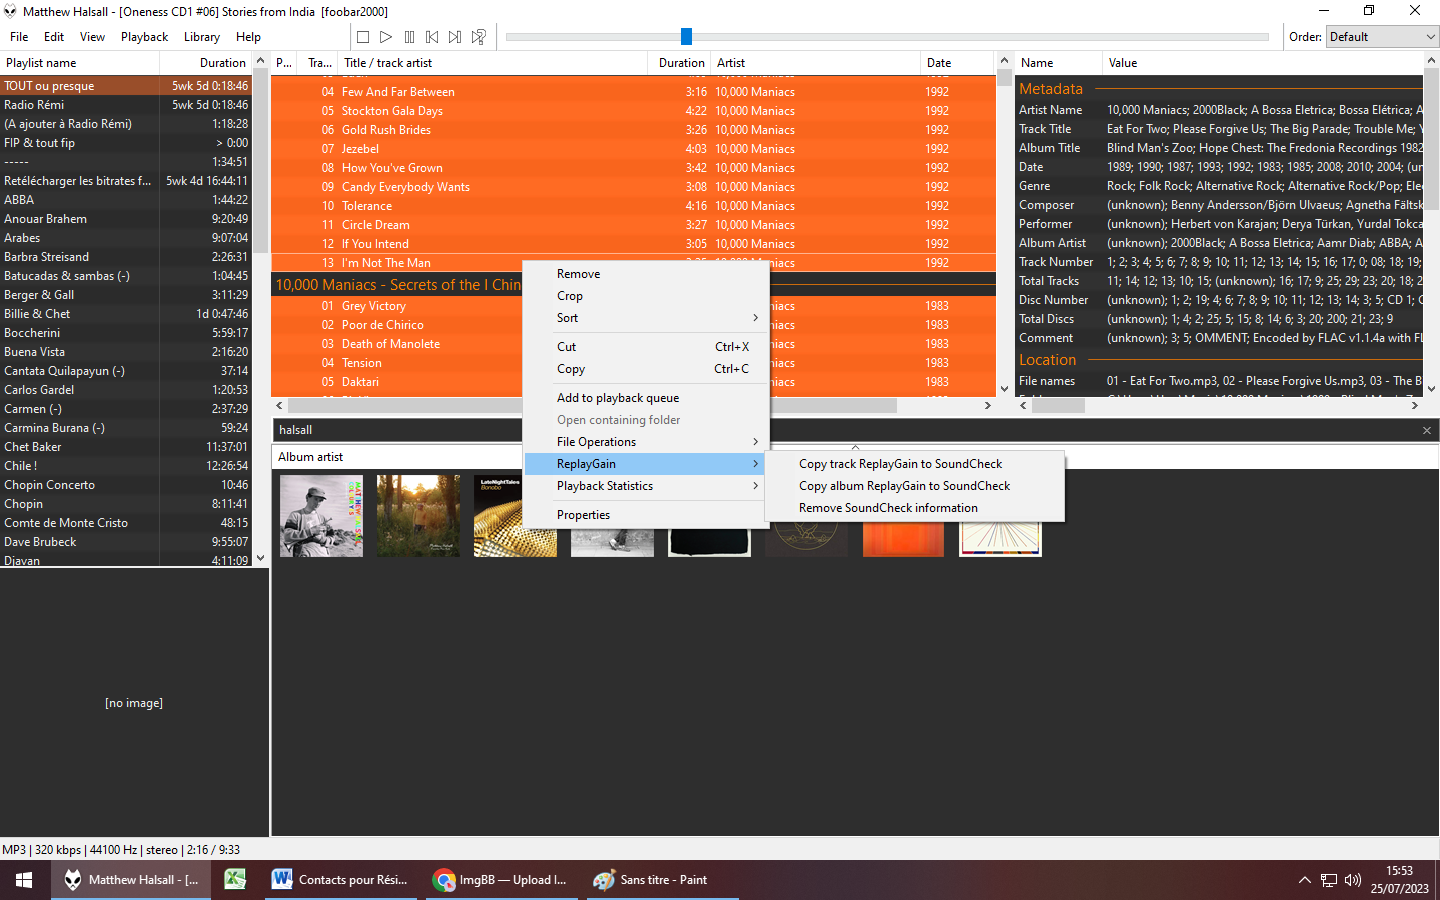Select Copy from the context menu
The image size is (1440, 900).
point(646,369)
